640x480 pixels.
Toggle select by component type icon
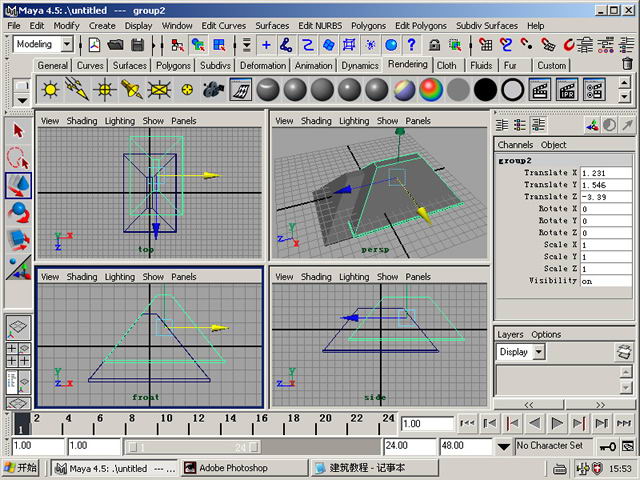click(219, 45)
